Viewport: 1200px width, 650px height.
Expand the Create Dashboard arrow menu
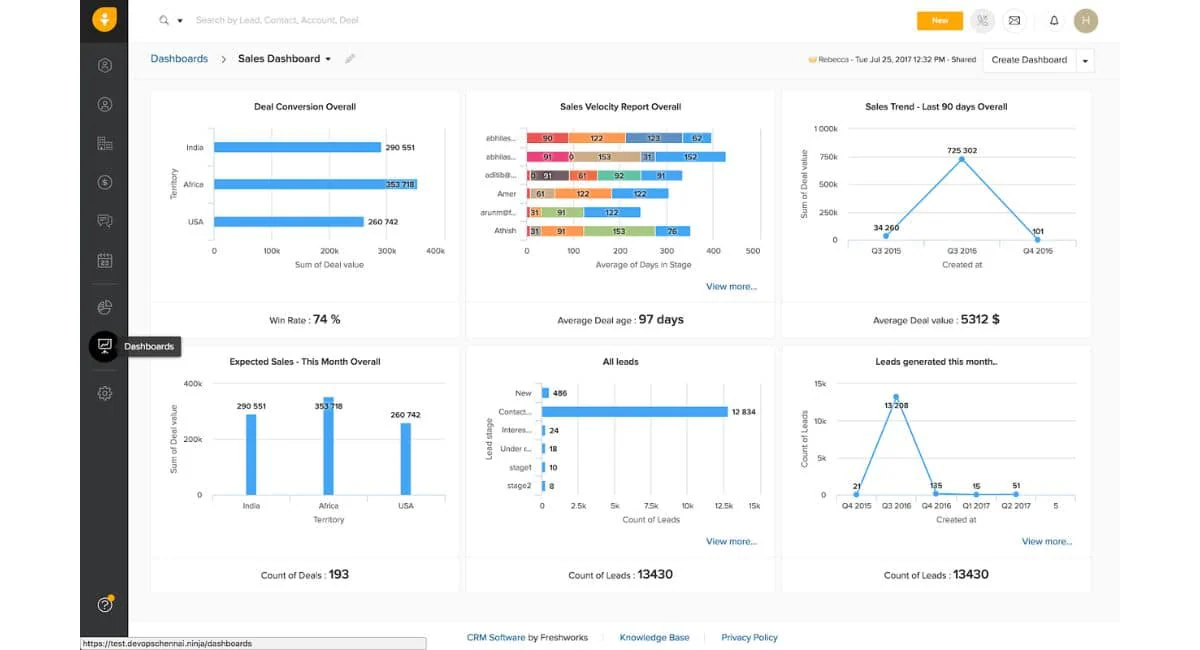click(x=1085, y=60)
